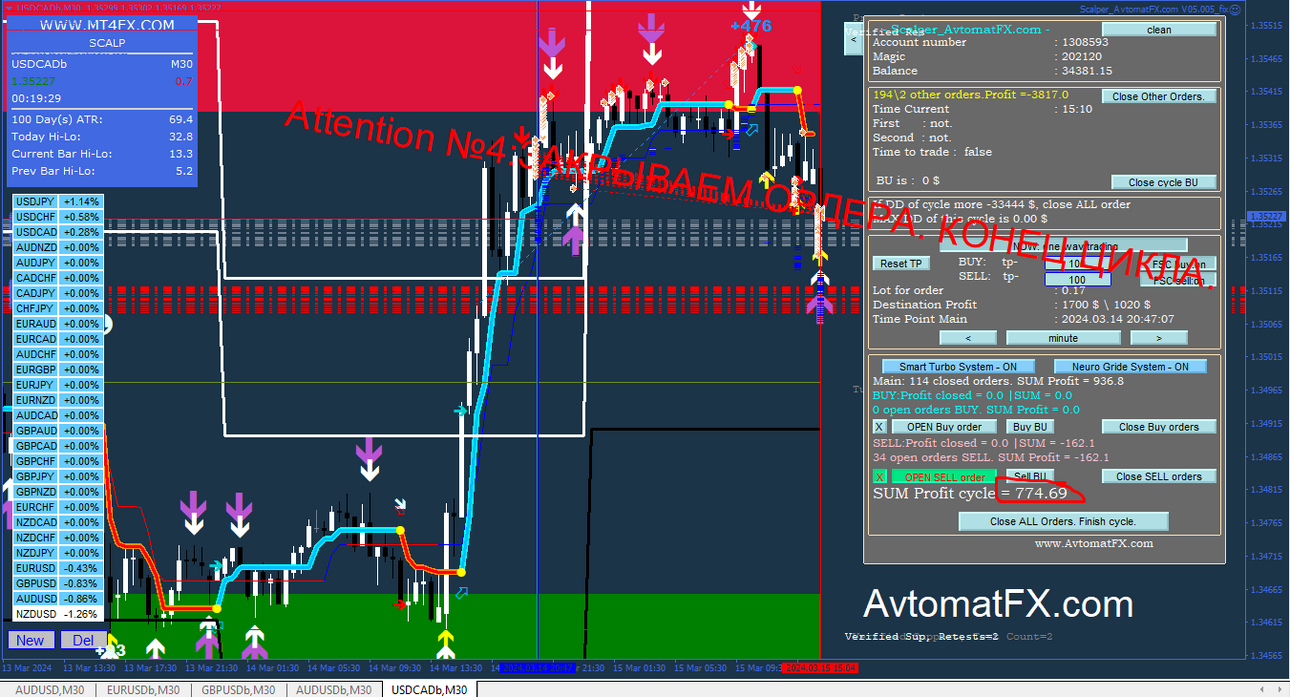
Task: Click the '+476' profit label on chart
Action: click(751, 26)
